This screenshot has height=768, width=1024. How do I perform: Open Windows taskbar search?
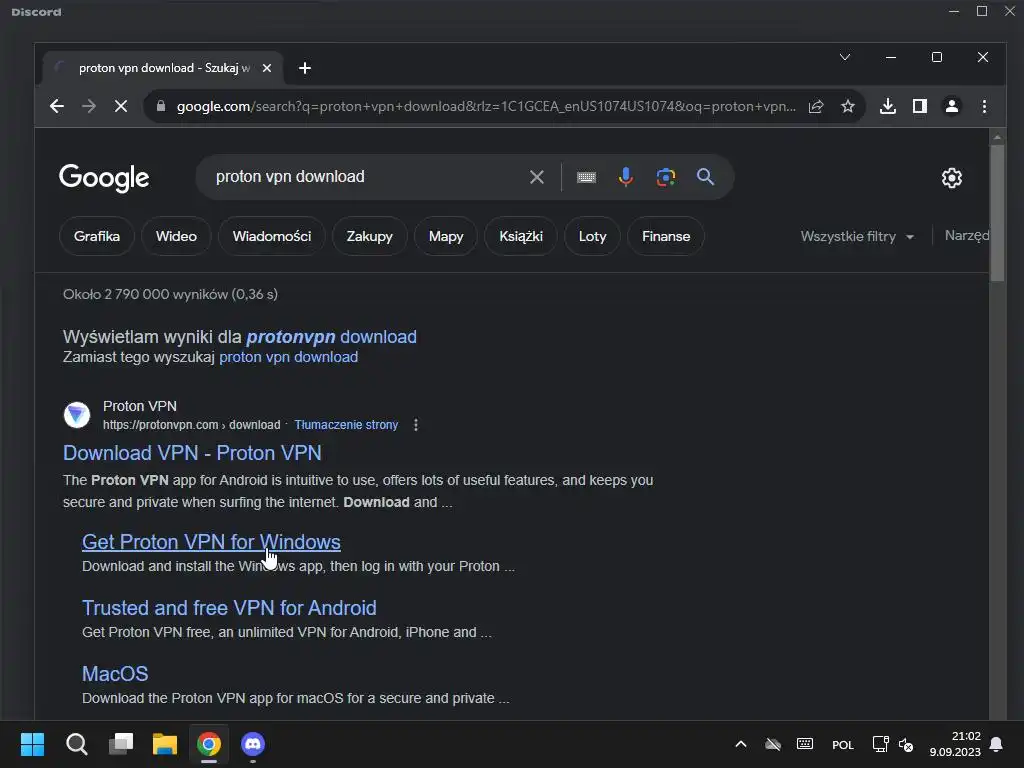click(x=76, y=744)
